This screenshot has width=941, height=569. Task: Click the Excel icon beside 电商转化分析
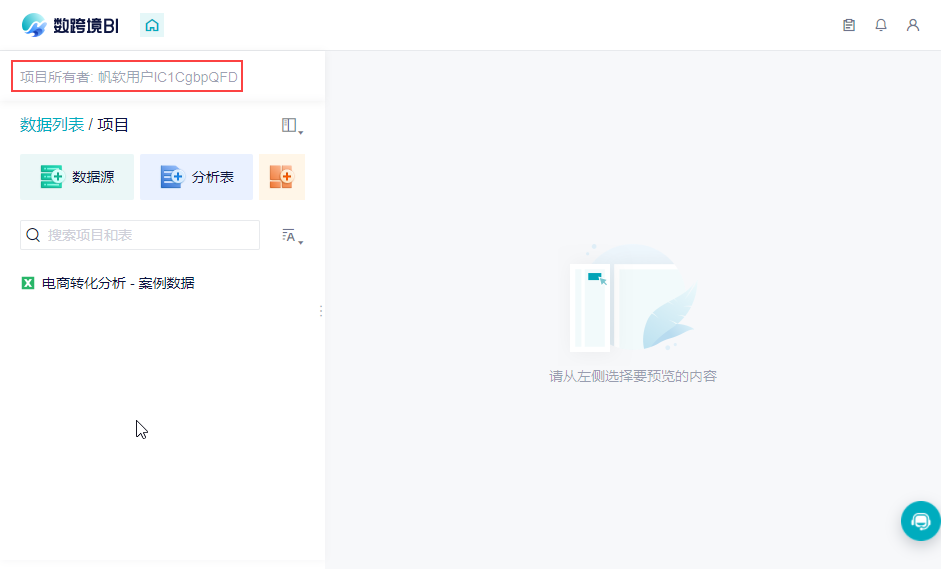[28, 283]
